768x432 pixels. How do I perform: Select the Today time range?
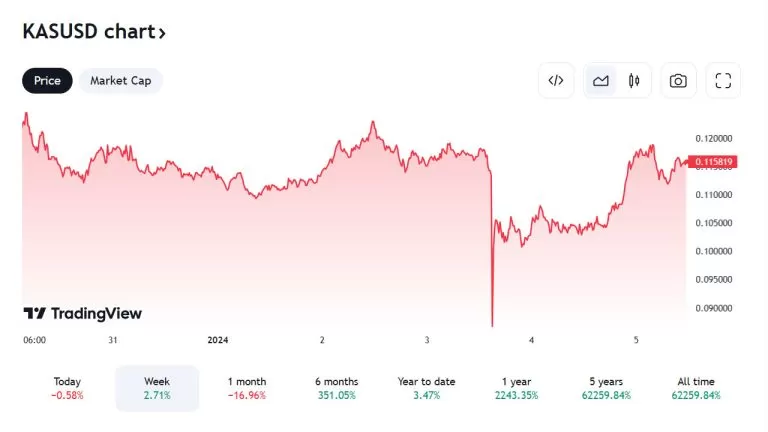click(67, 388)
